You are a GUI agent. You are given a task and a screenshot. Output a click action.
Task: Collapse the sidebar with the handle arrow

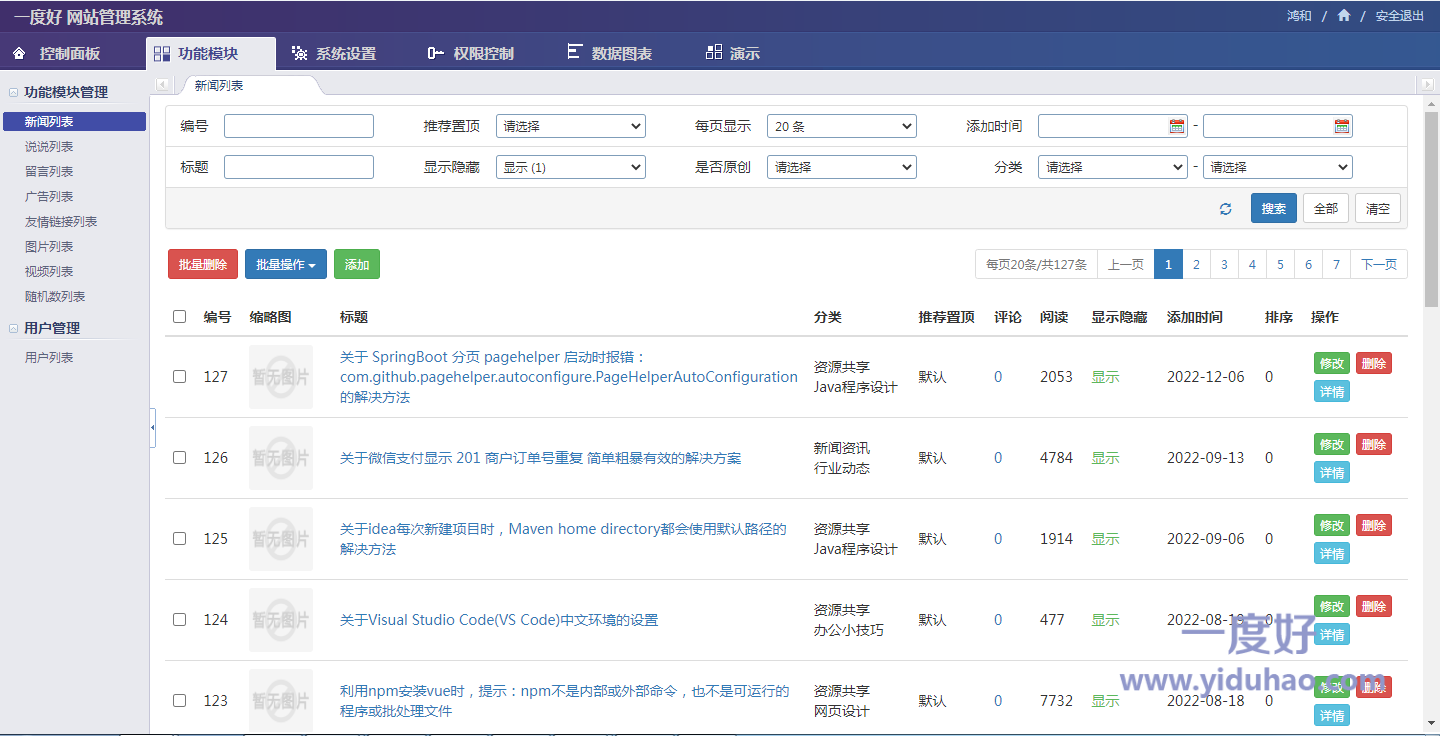tap(153, 428)
